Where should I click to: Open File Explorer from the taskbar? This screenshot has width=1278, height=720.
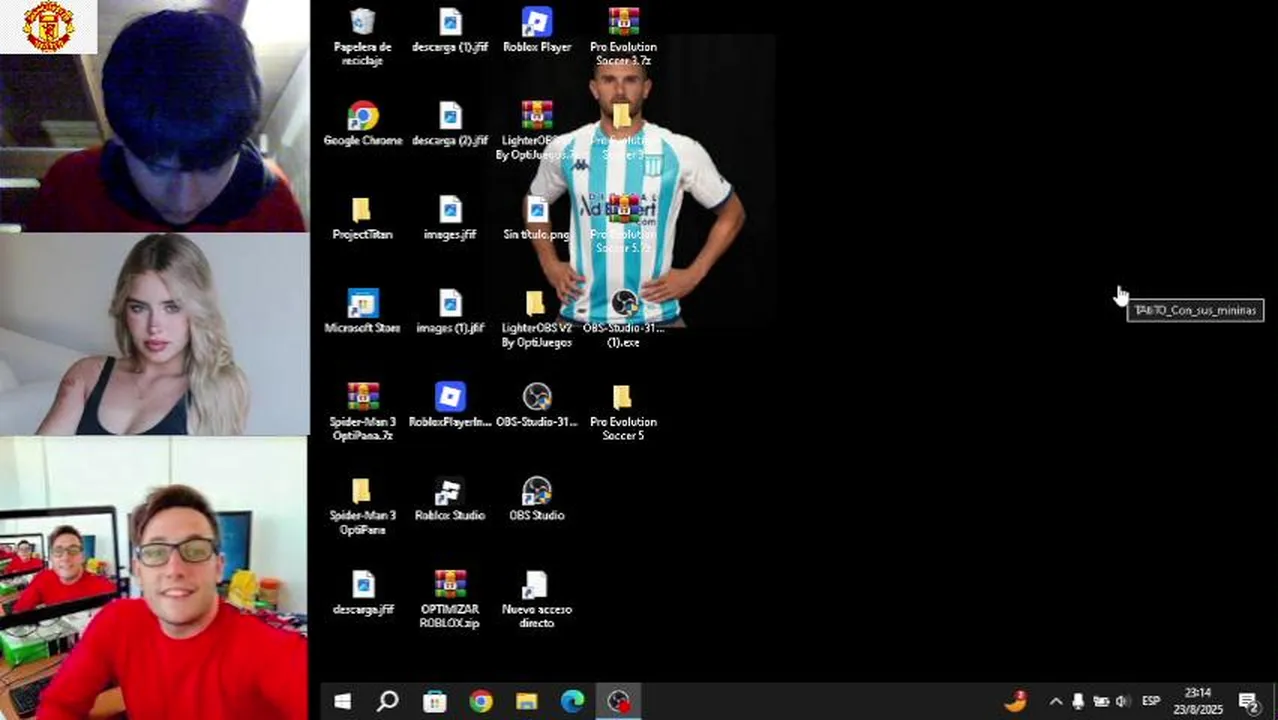[526, 702]
